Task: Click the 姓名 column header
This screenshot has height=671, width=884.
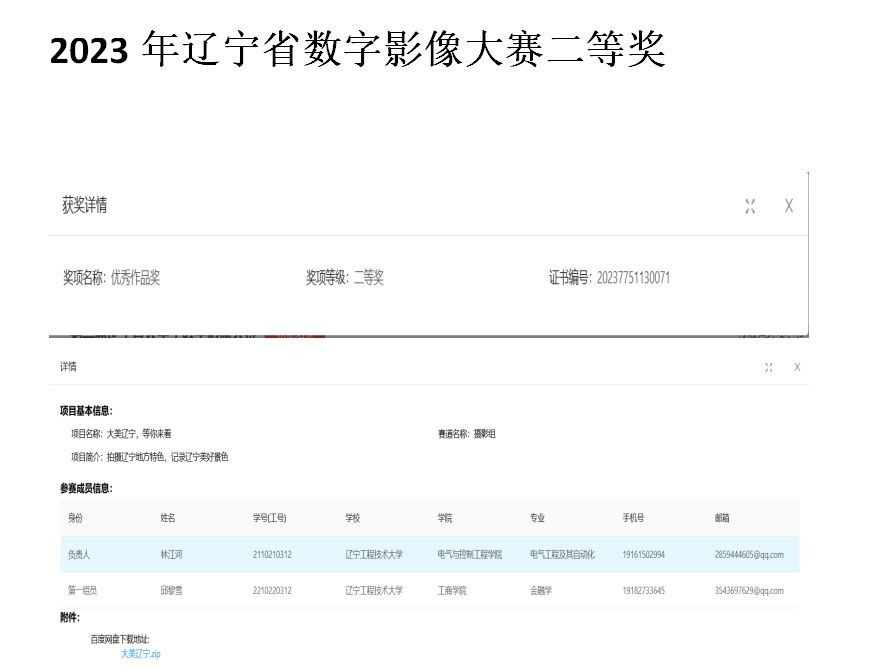Action: coord(168,518)
